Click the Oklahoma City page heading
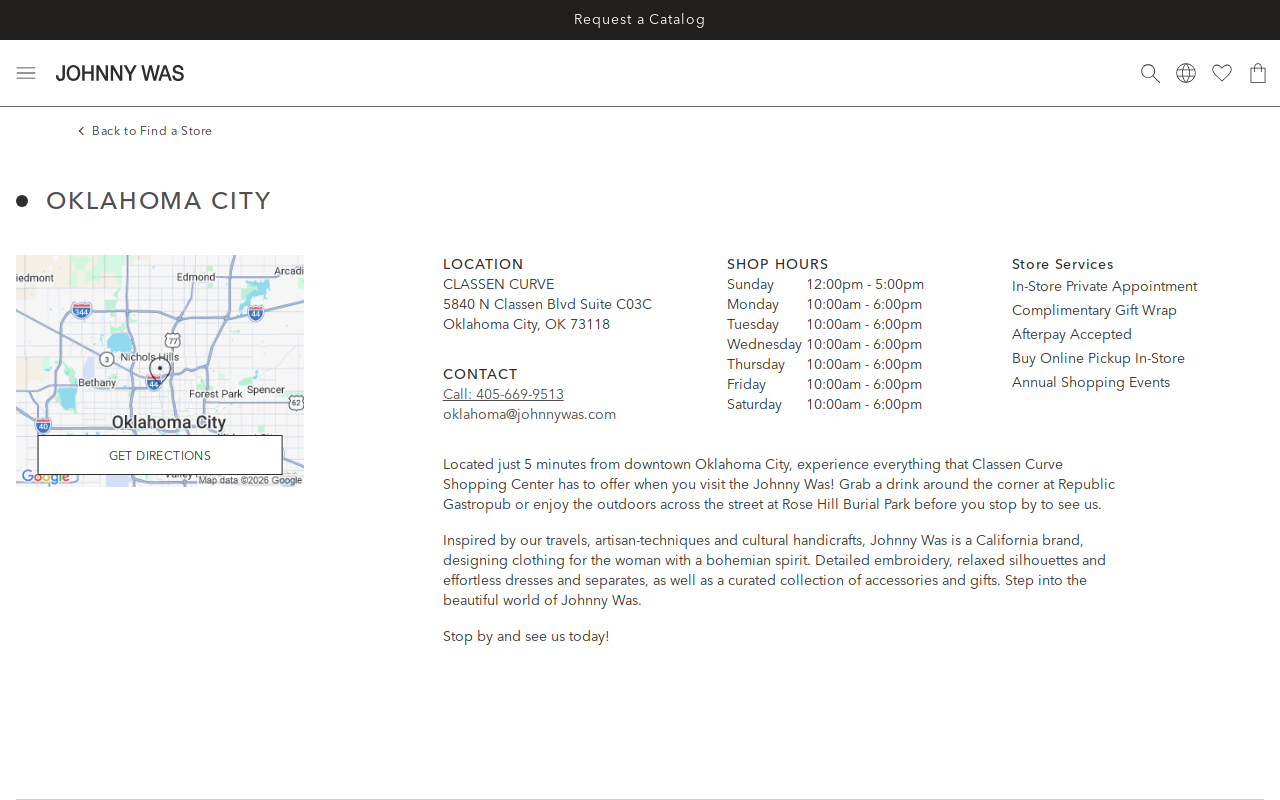Screen dimensions: 1280x800 click(159, 201)
